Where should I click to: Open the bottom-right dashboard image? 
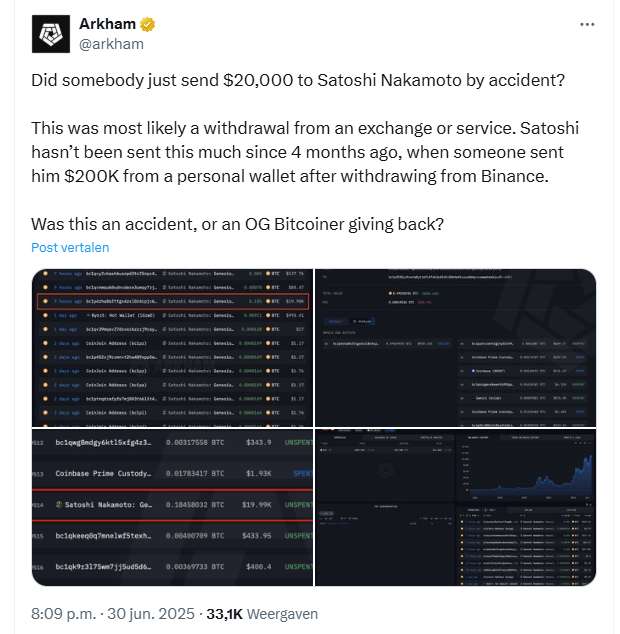point(456,507)
